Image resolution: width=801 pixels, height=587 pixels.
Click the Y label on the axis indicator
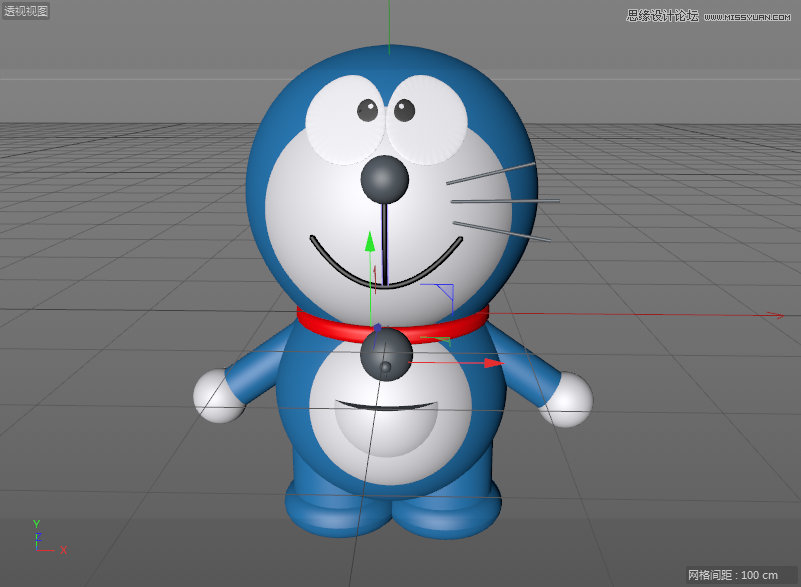point(35,523)
